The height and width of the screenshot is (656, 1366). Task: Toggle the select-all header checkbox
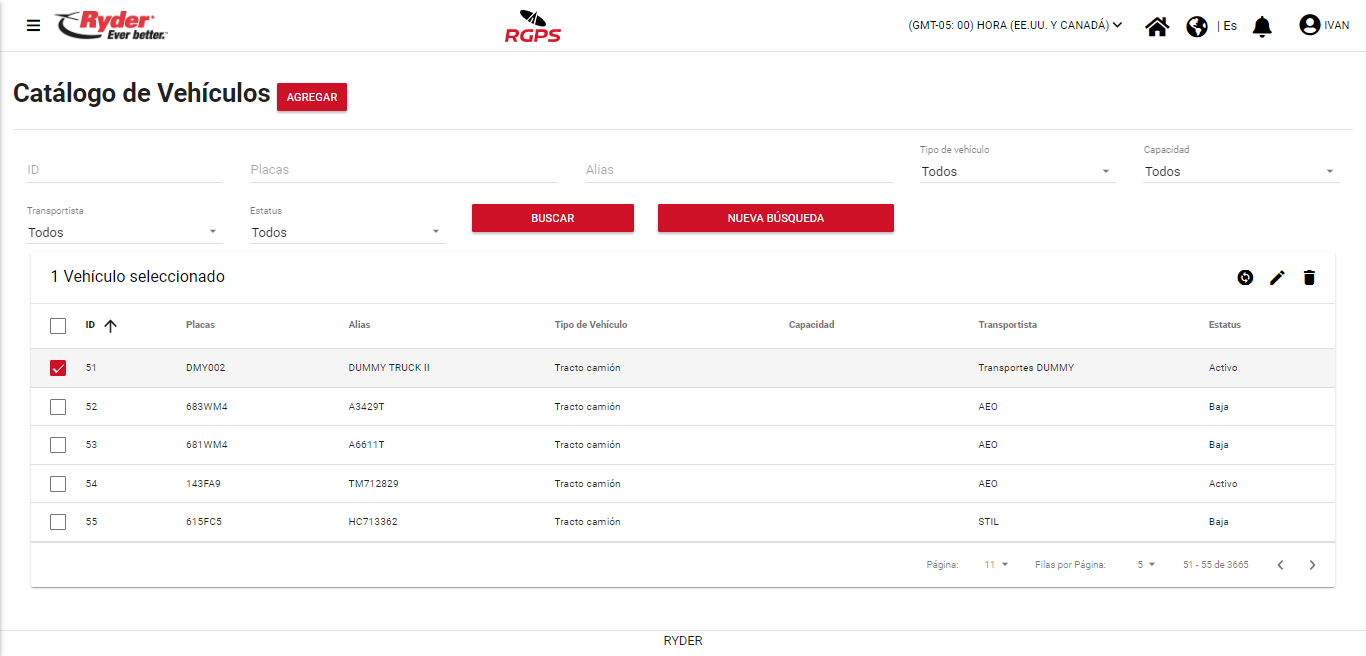click(58, 326)
